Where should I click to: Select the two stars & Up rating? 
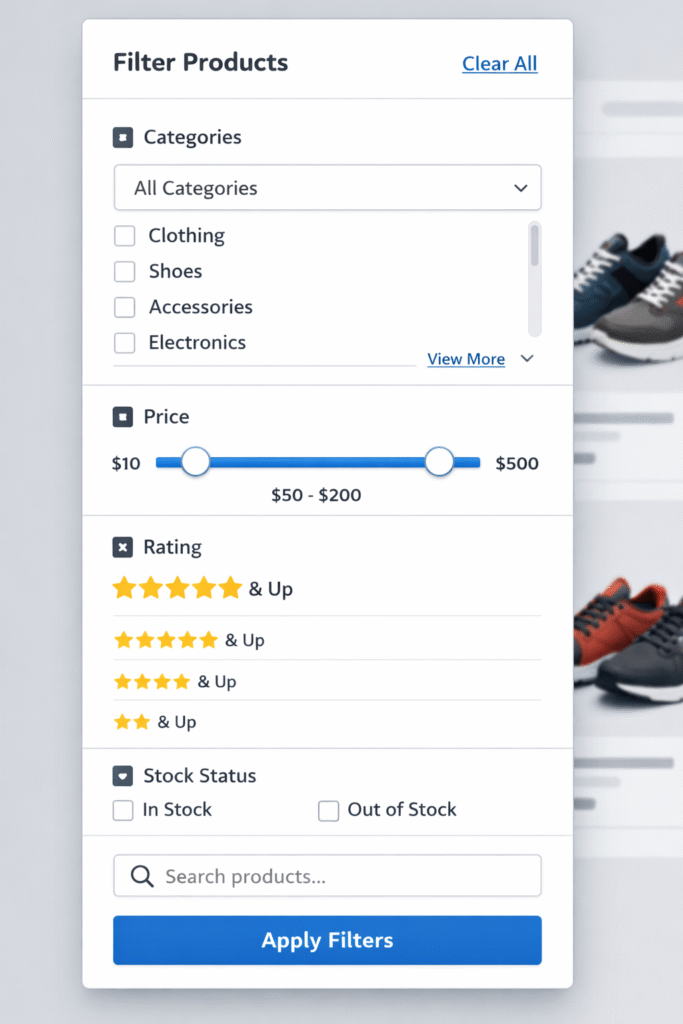pyautogui.click(x=155, y=722)
